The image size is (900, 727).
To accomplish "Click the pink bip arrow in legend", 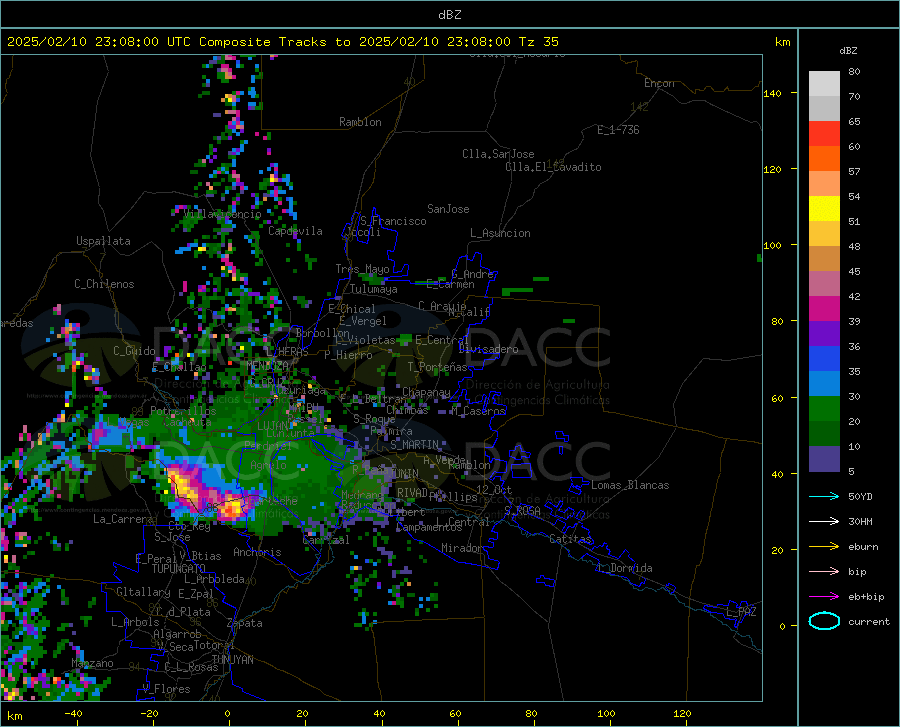I will point(824,572).
